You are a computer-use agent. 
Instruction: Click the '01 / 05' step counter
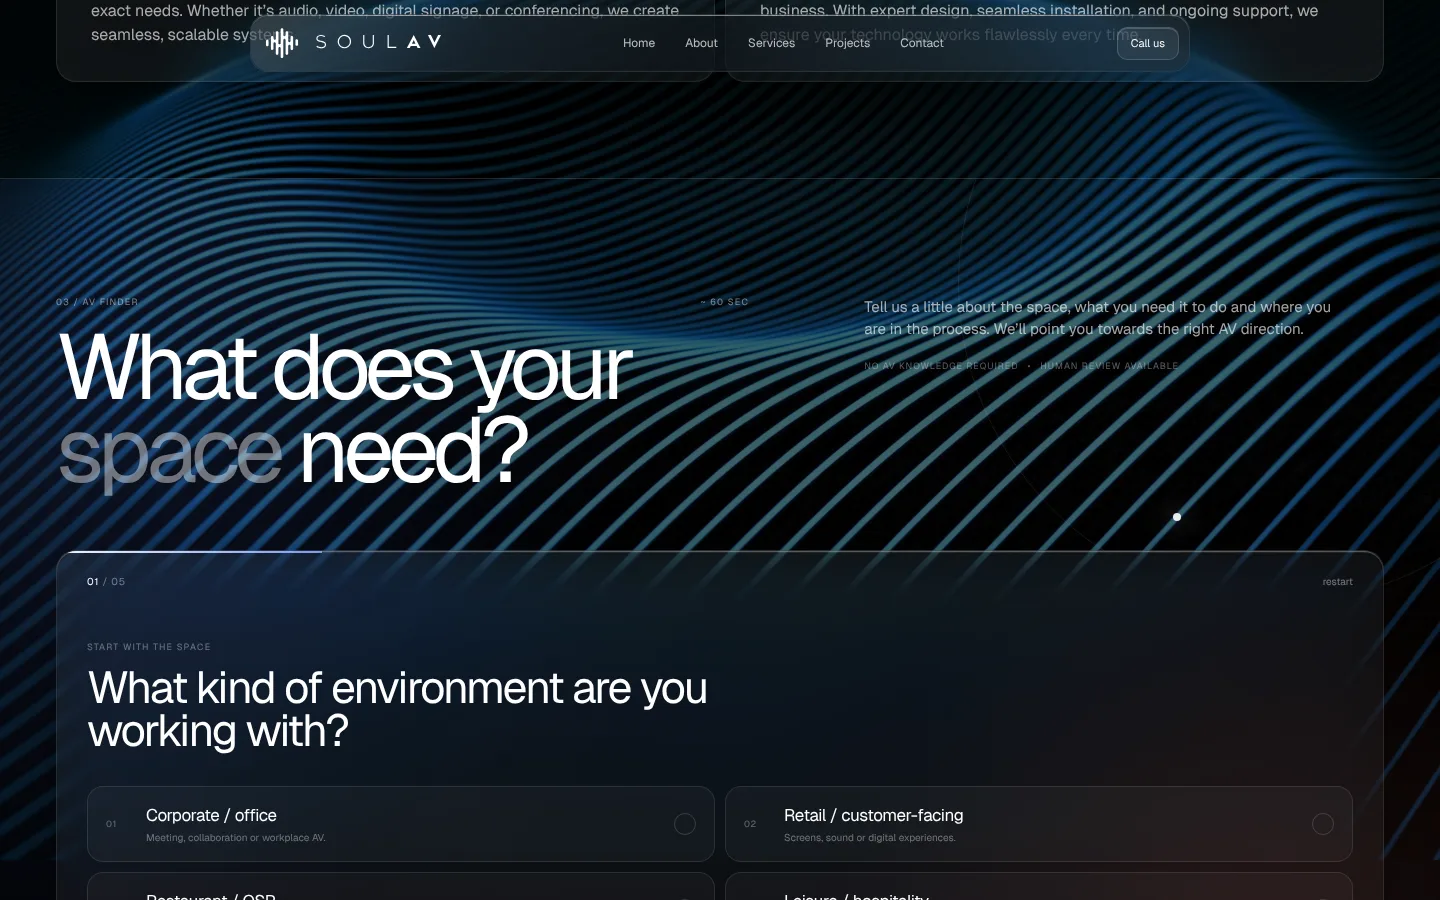(x=106, y=582)
